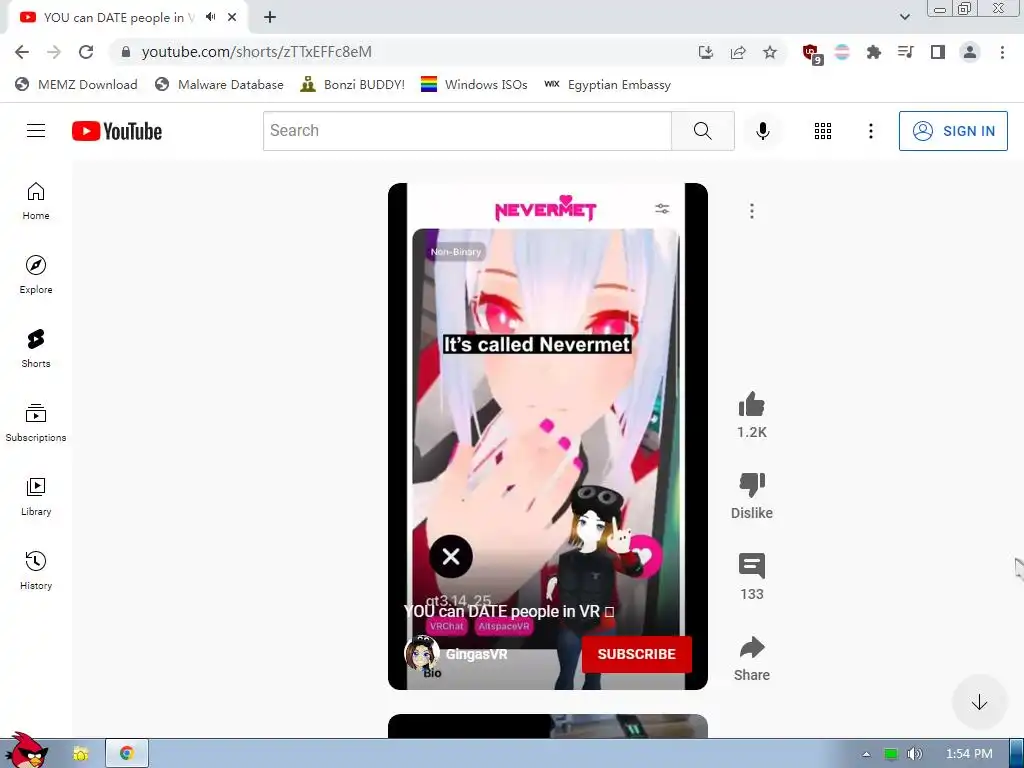Click the YouTube logo
Screen dimensions: 1024x768
[117, 131]
